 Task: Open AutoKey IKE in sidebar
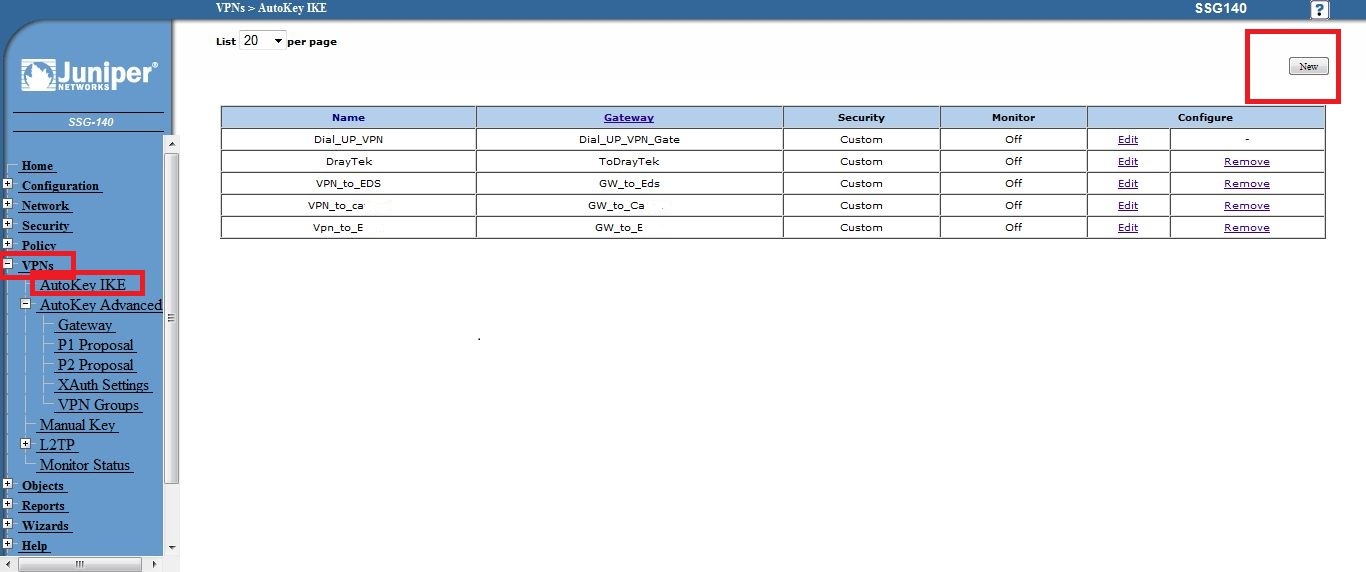point(83,285)
